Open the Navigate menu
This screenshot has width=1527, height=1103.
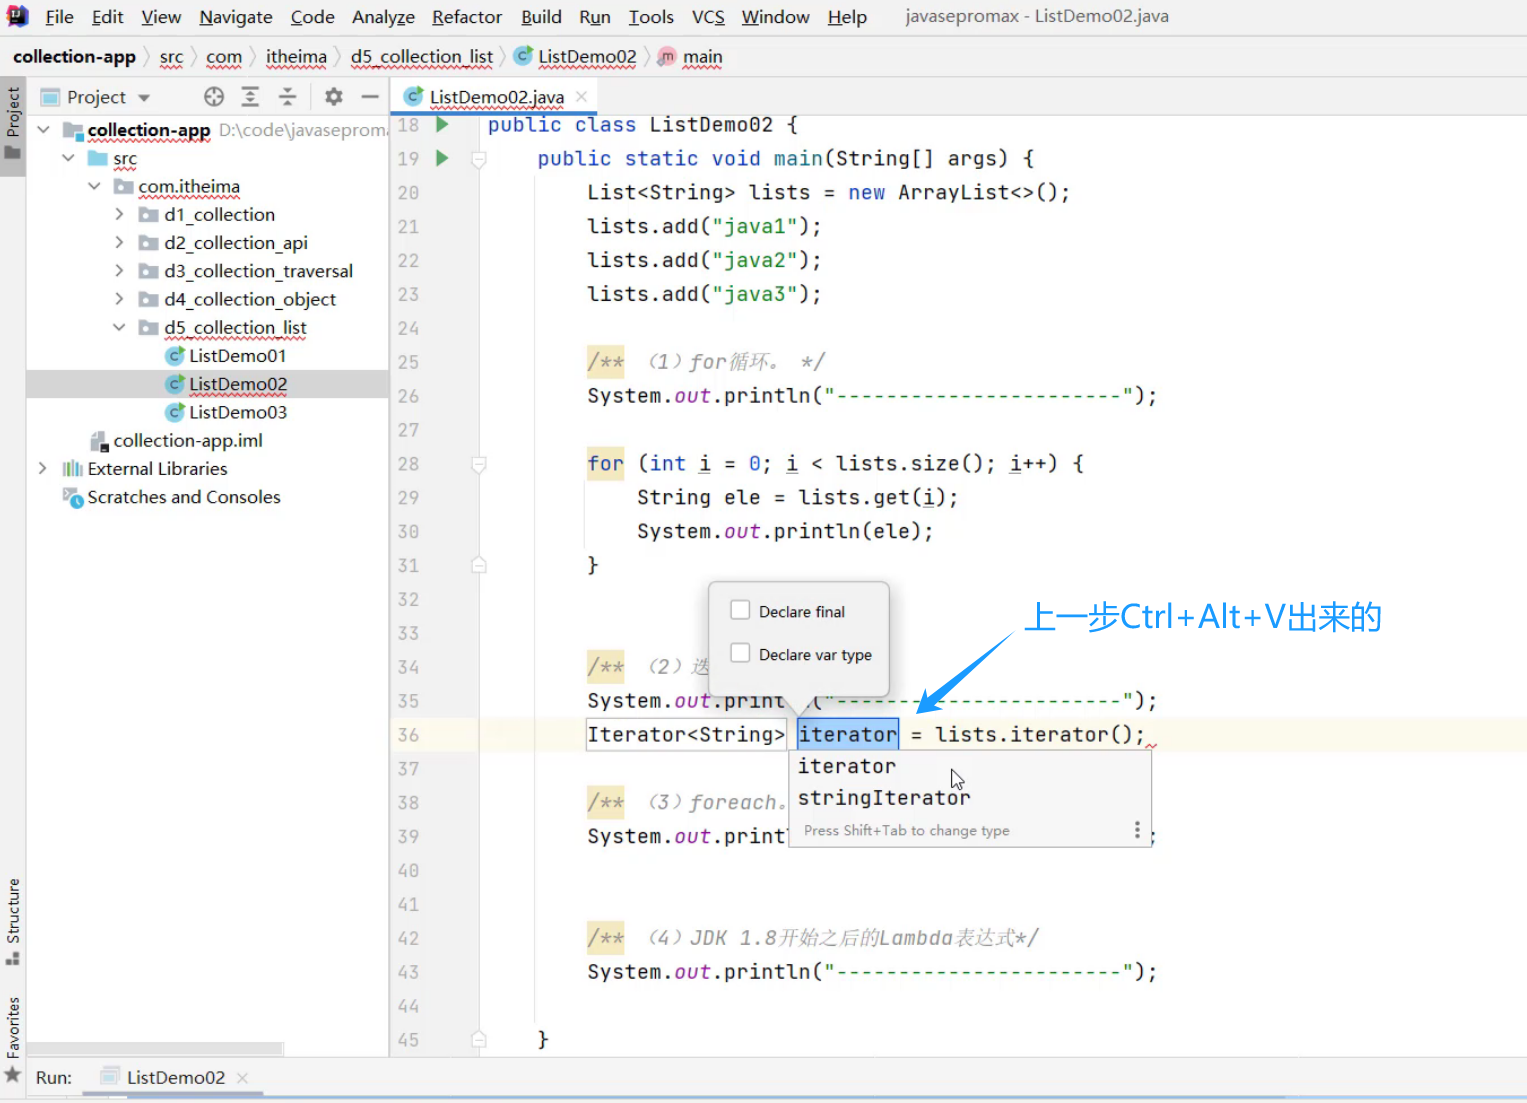click(x=236, y=17)
